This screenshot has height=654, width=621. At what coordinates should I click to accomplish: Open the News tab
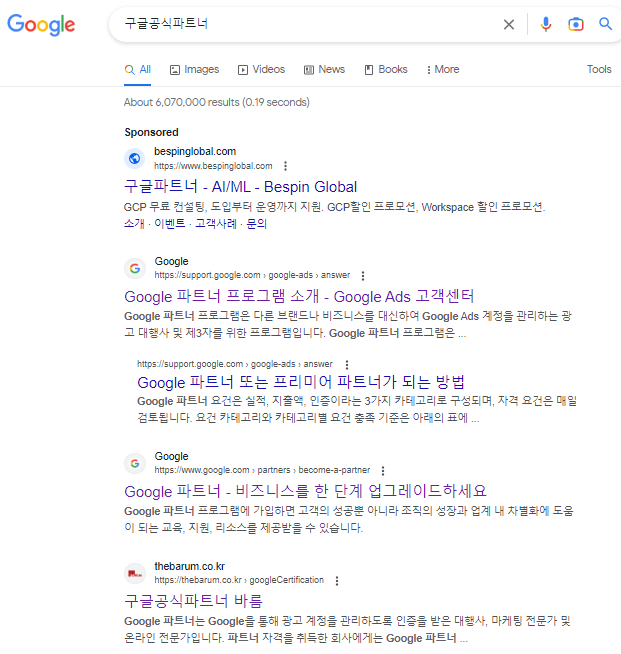324,70
